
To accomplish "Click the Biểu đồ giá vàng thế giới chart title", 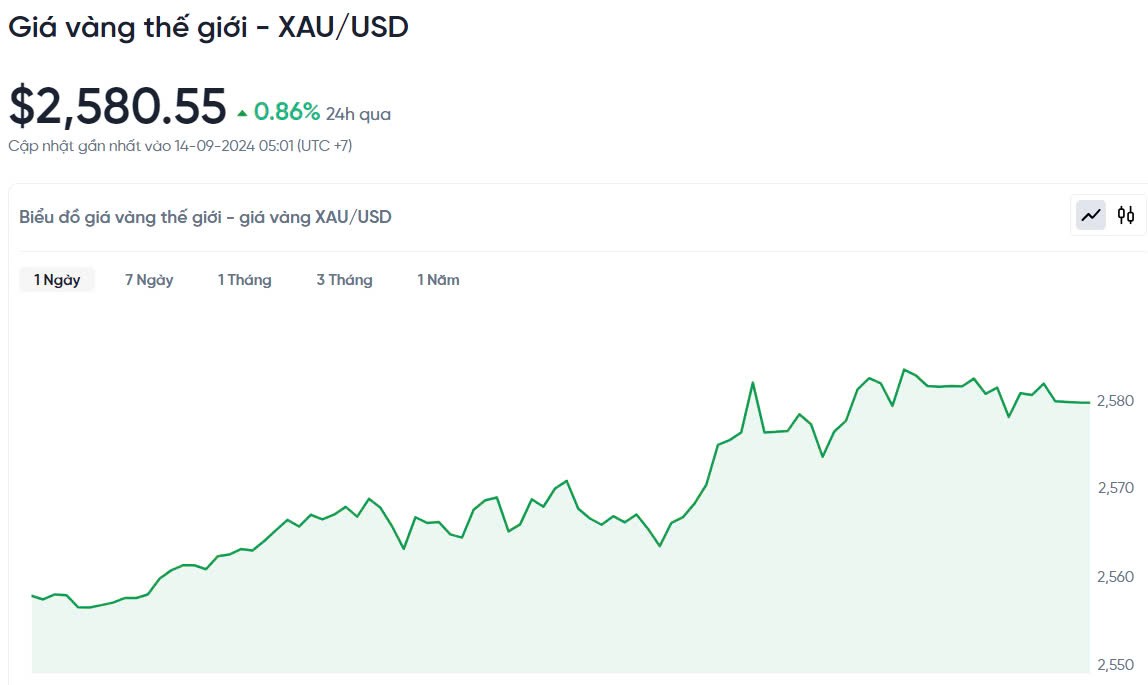I will pyautogui.click(x=205, y=217).
